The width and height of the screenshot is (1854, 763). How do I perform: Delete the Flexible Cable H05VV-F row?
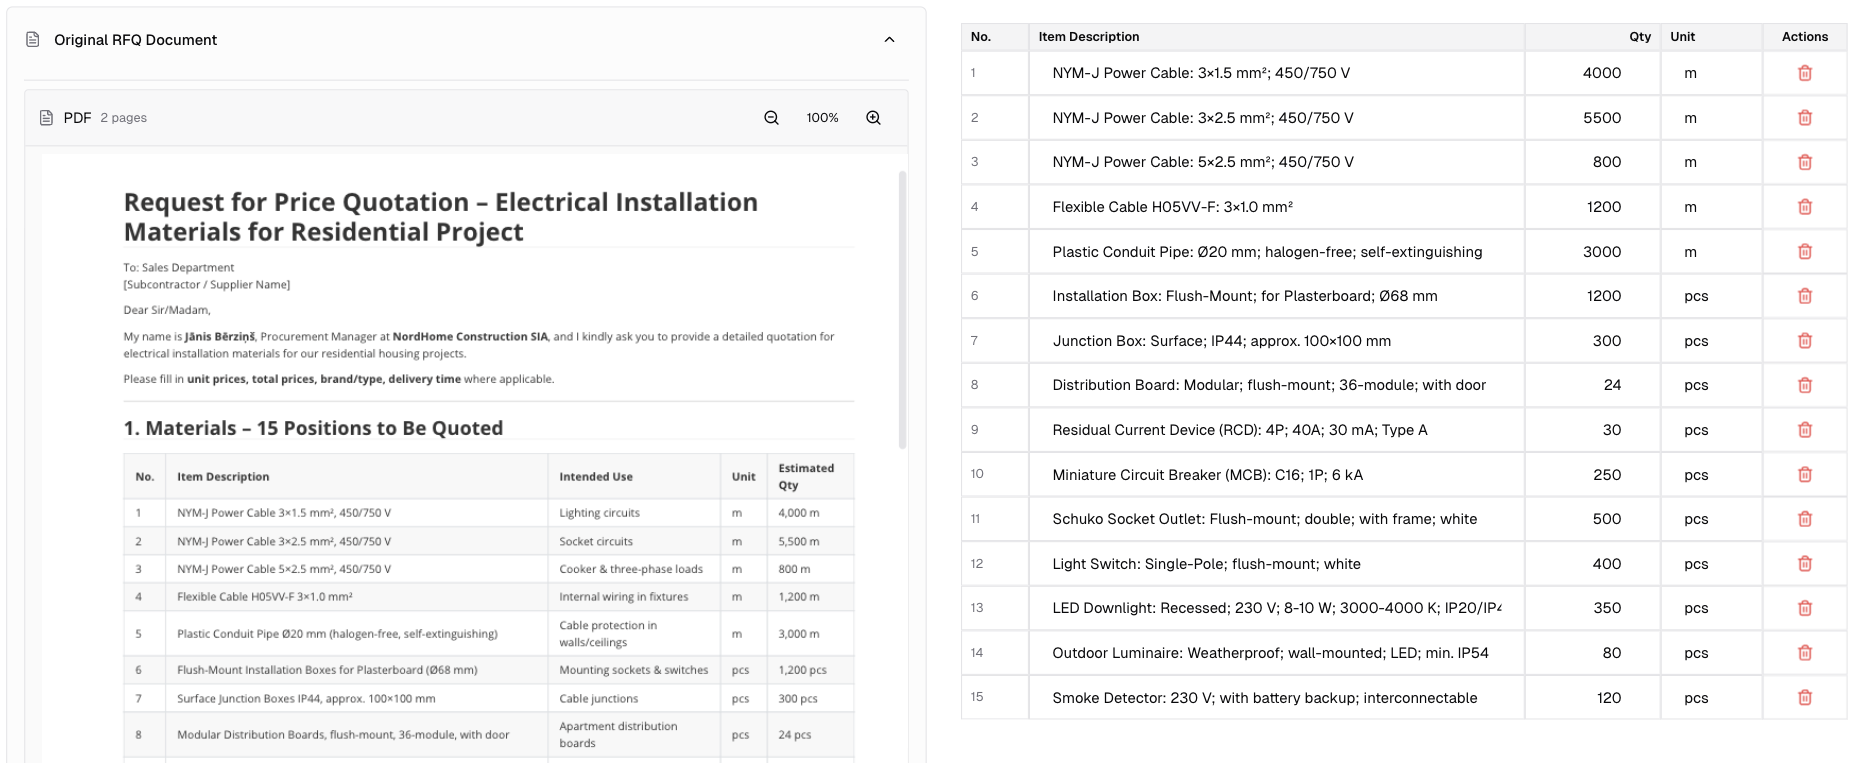1804,207
